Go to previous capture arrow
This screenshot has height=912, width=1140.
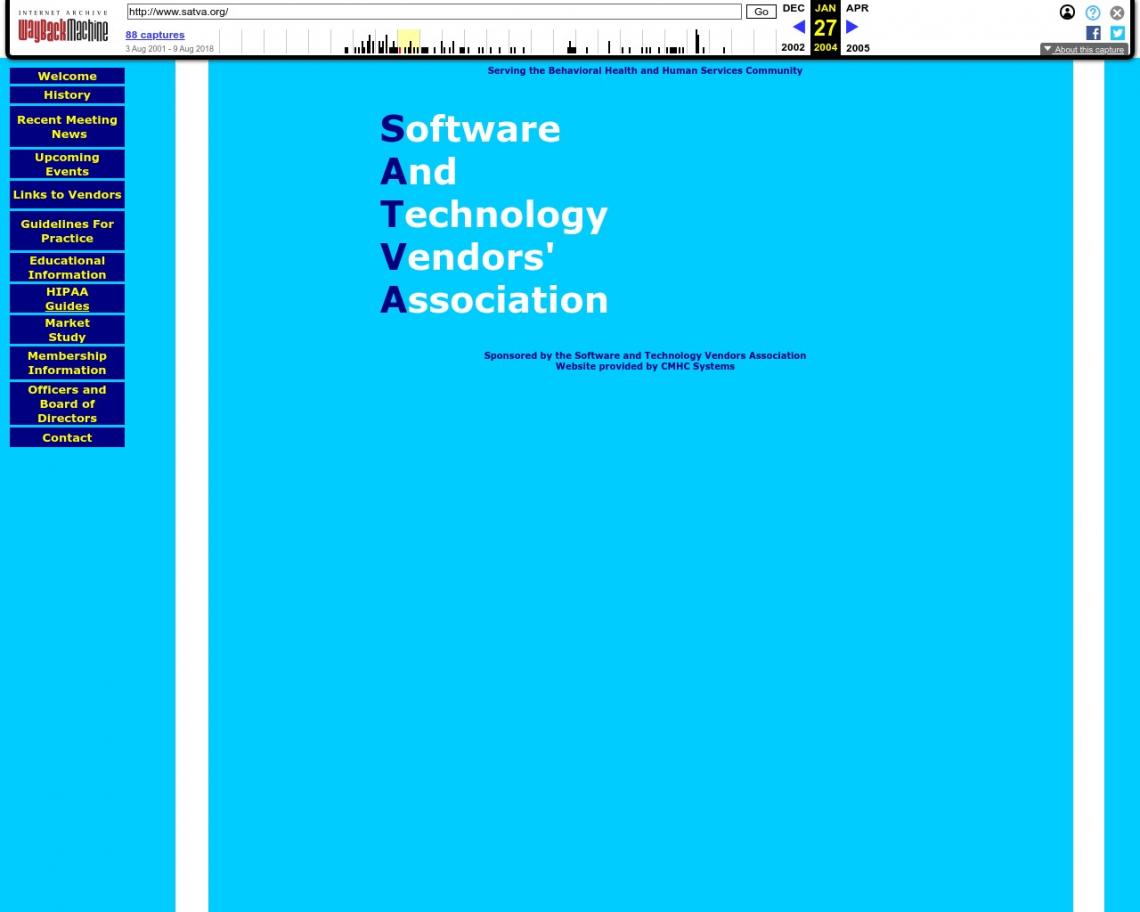coord(798,27)
